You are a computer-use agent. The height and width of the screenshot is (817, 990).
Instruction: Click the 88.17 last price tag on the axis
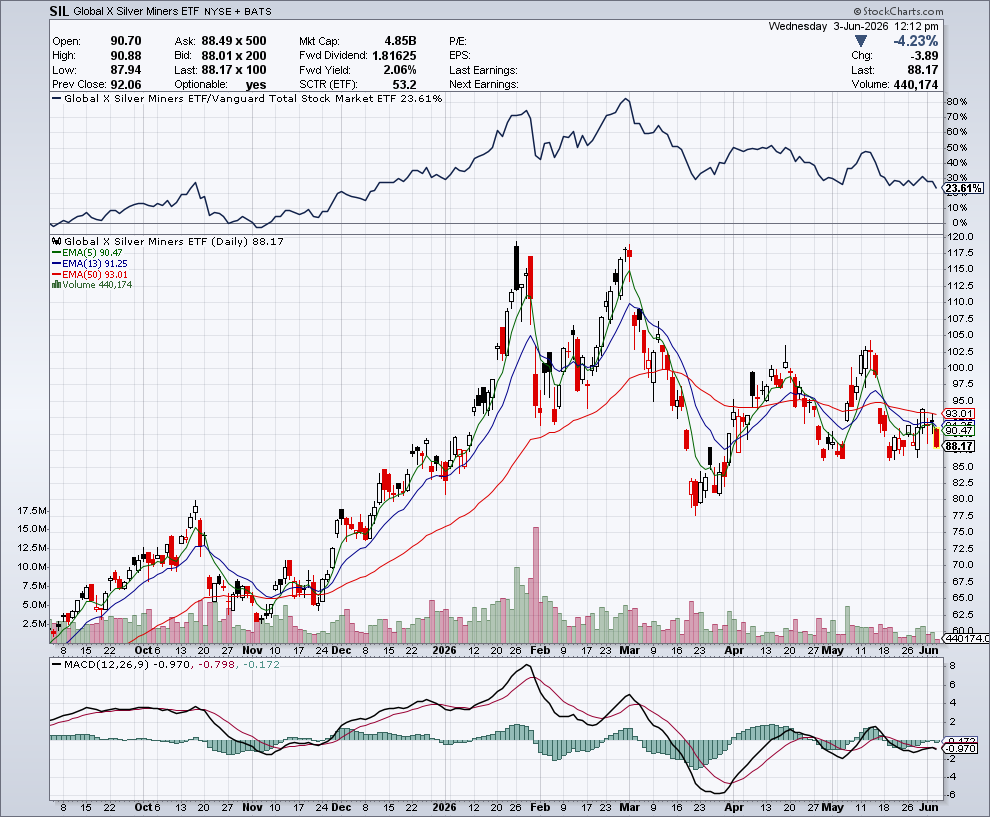(x=959, y=446)
